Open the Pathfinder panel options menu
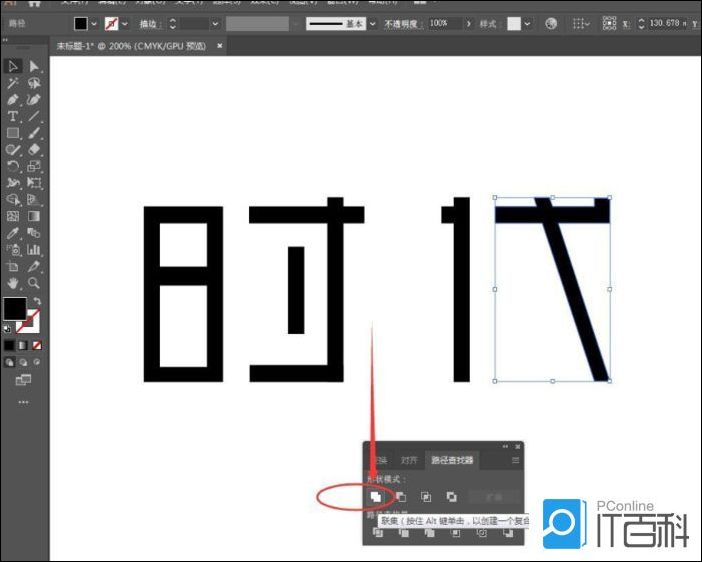Screen dimensions: 702x562 point(515,460)
